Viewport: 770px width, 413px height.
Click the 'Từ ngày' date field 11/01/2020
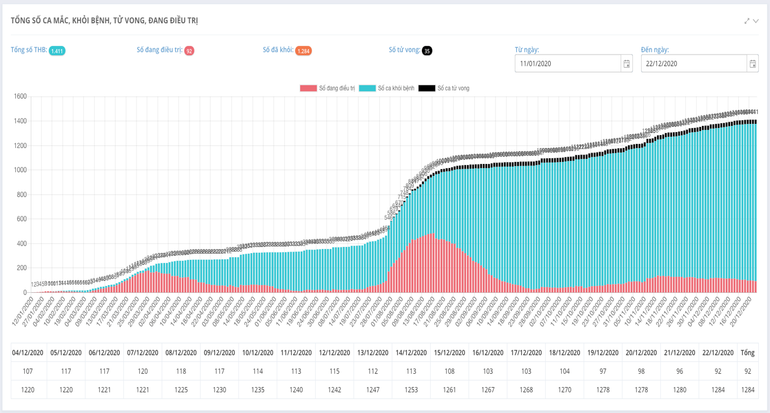[x=566, y=64]
